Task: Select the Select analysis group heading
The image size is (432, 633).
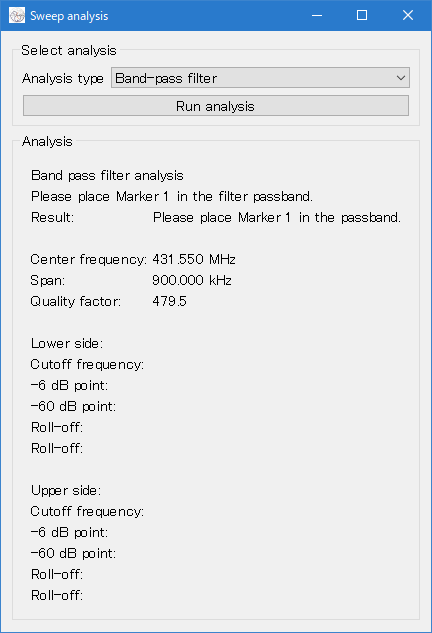Action: 69,50
